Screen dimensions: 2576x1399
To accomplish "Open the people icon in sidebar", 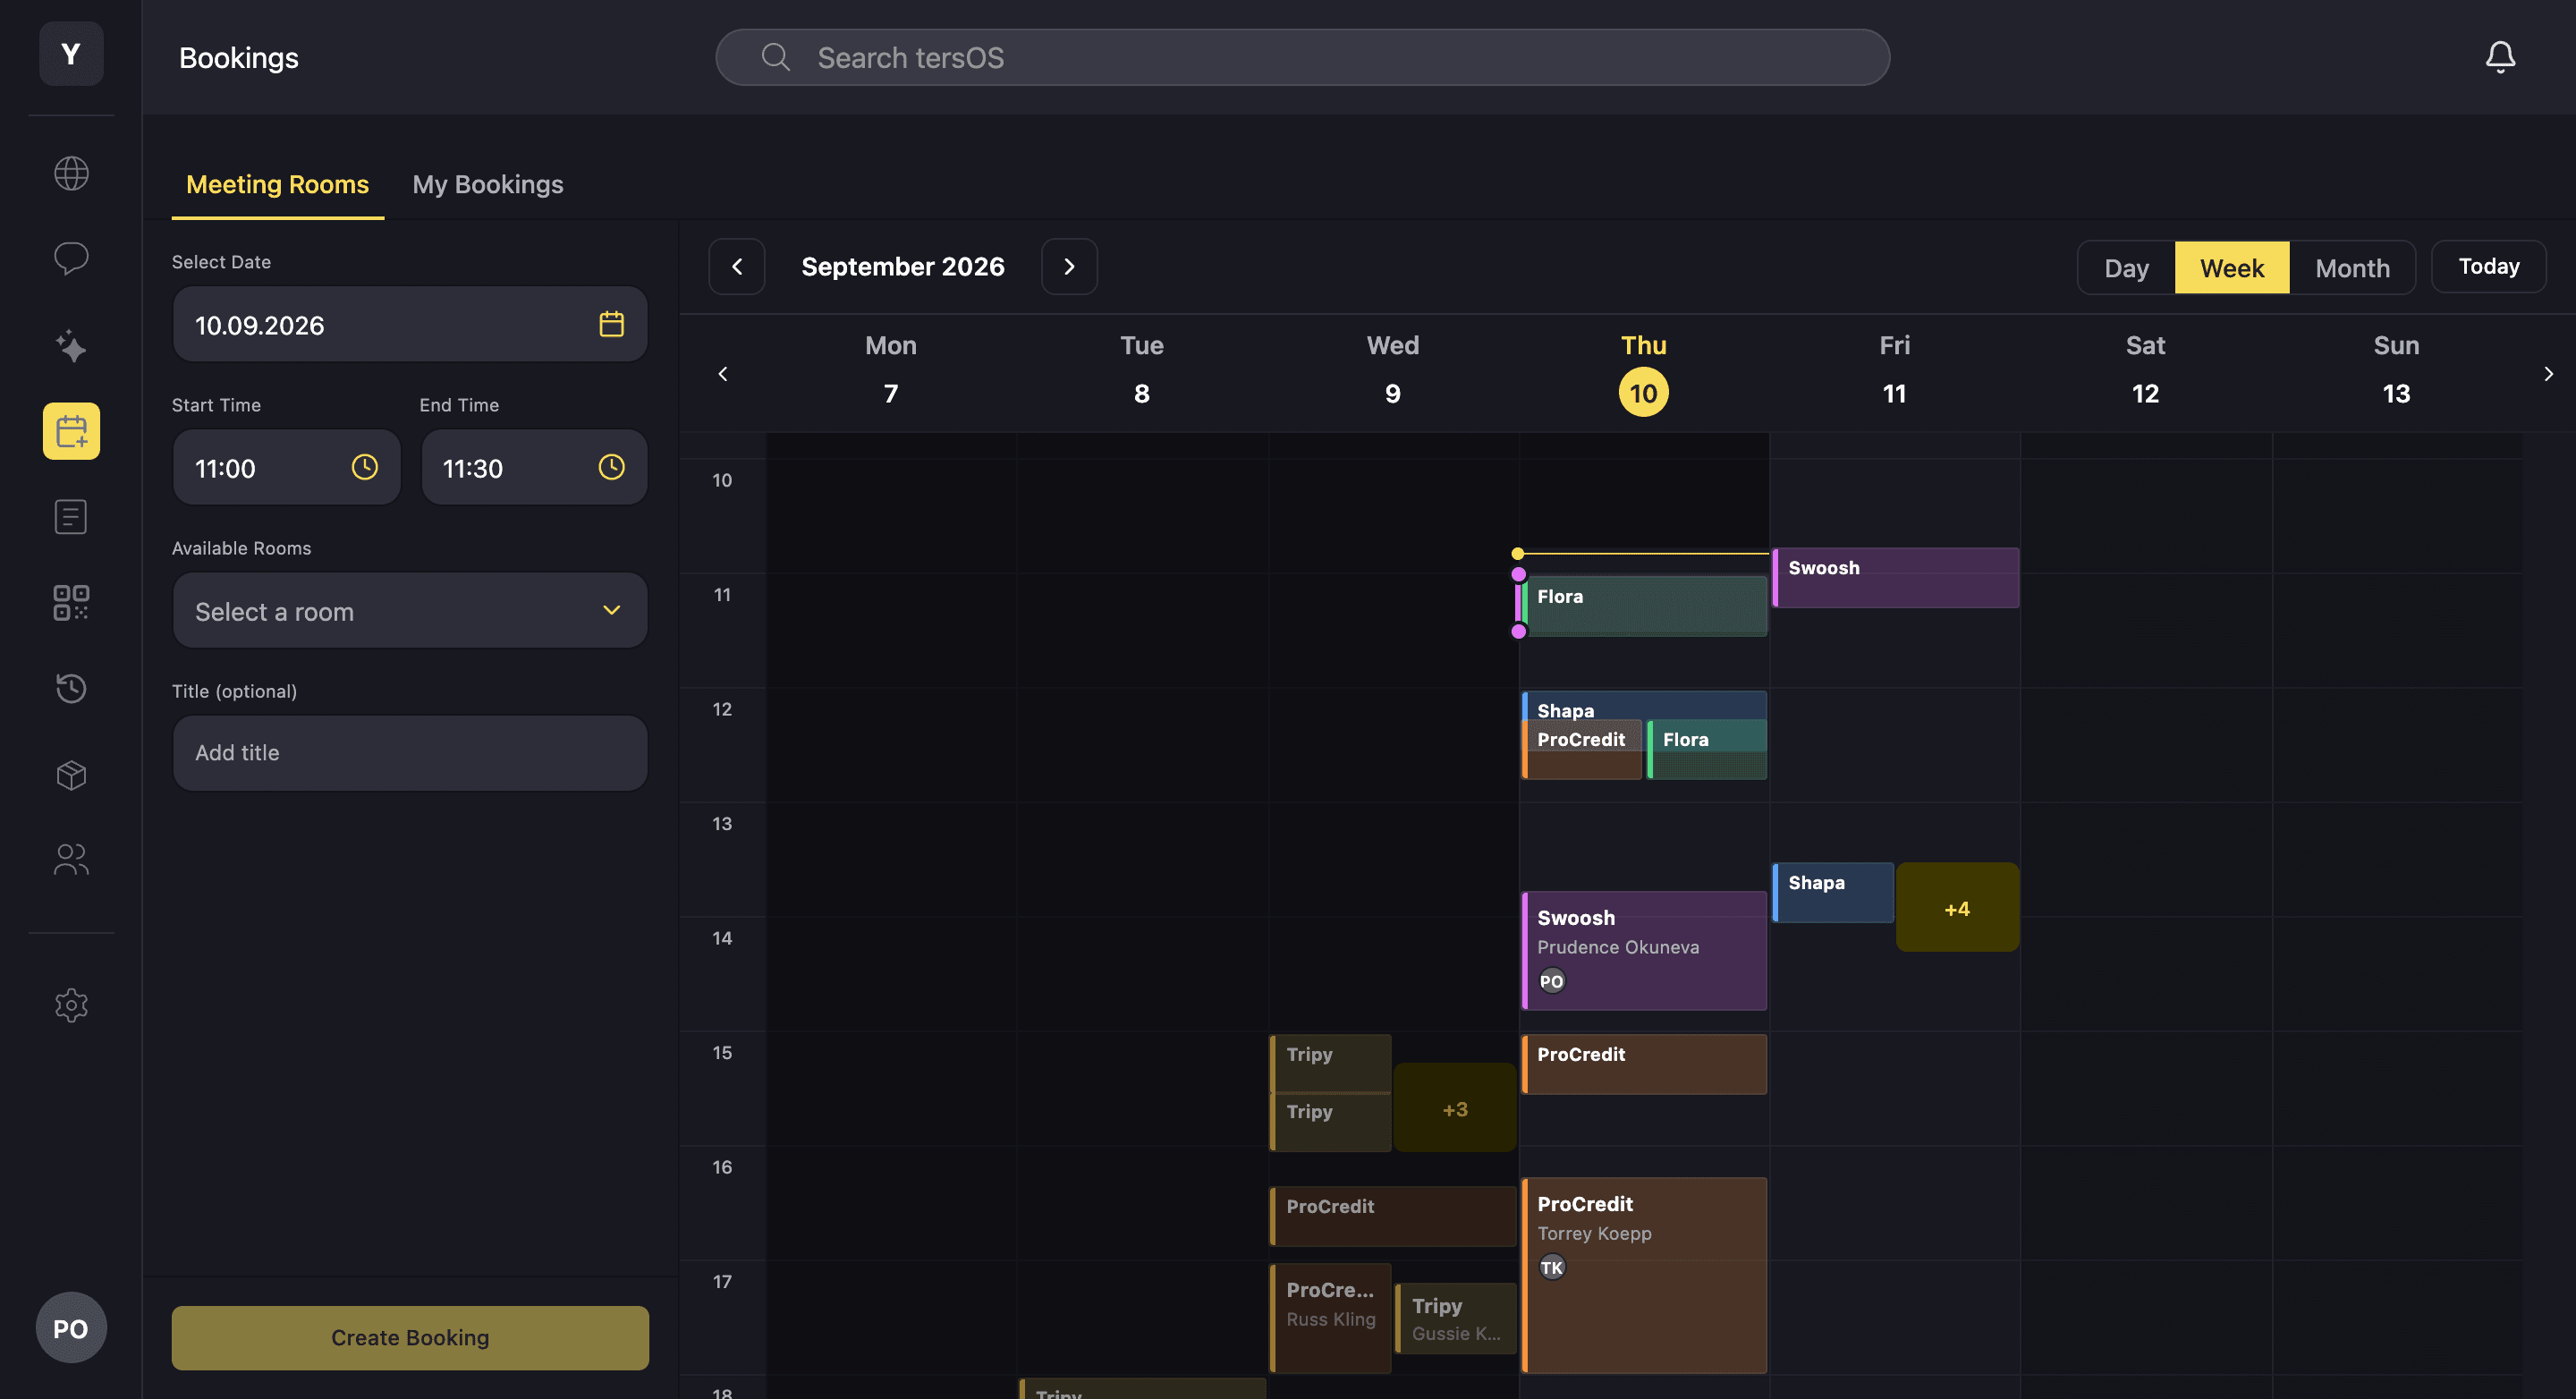I will click(71, 860).
